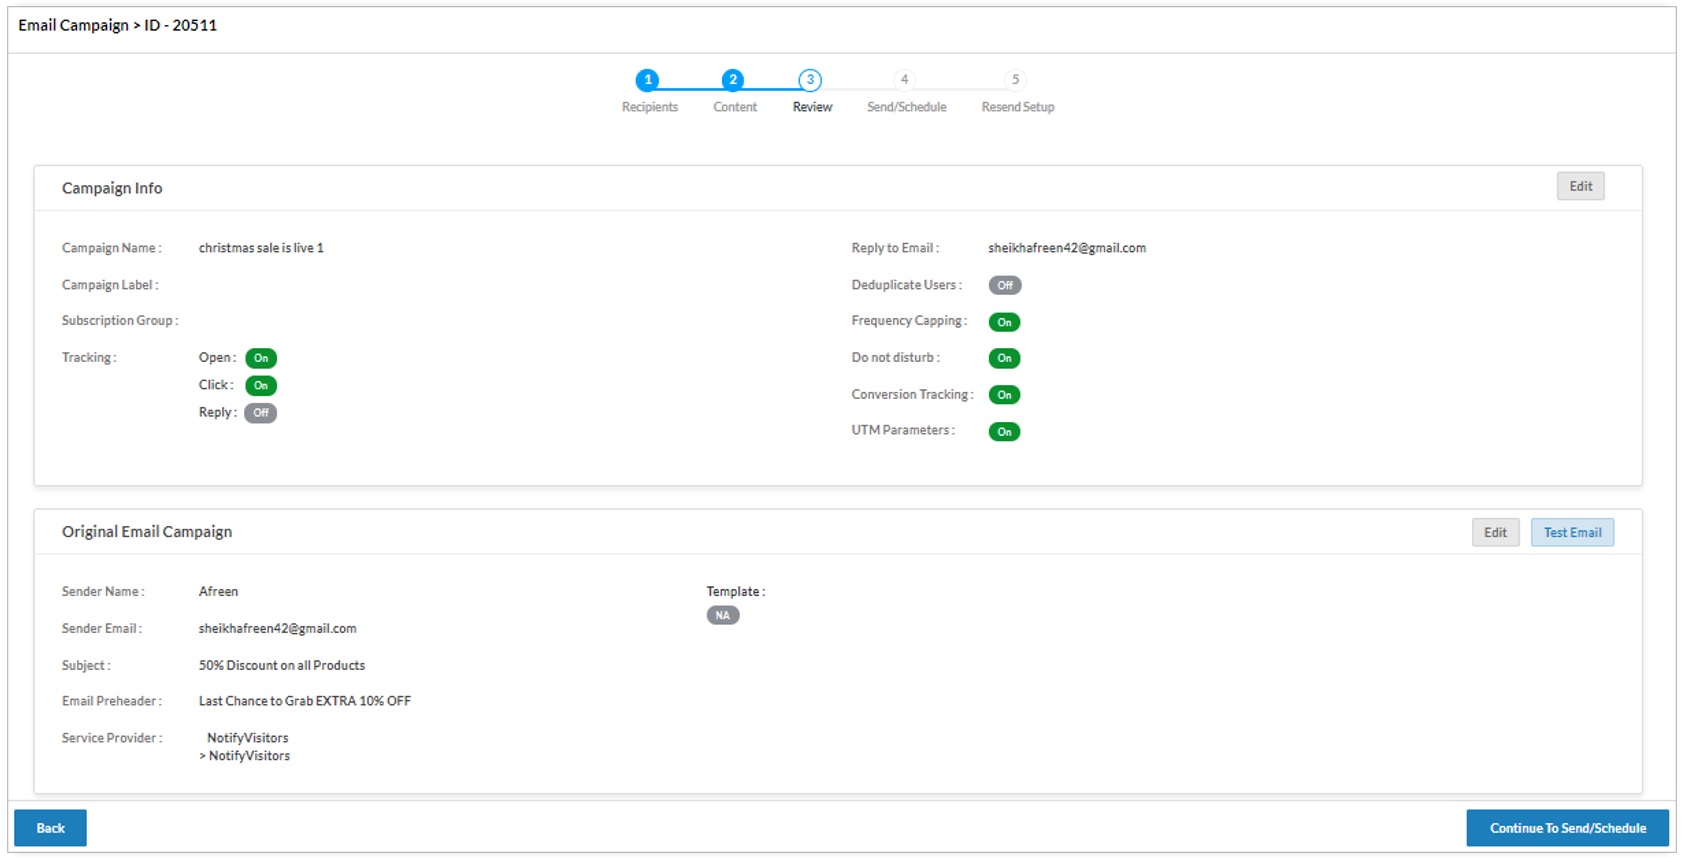Screen dimensions: 1683x858
Task: Select step 3 Review circle
Action: [810, 80]
